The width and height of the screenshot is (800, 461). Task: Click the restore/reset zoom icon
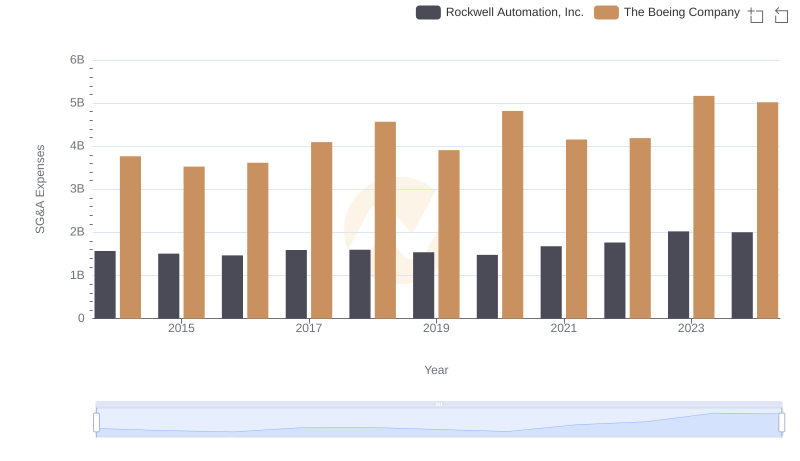click(781, 15)
